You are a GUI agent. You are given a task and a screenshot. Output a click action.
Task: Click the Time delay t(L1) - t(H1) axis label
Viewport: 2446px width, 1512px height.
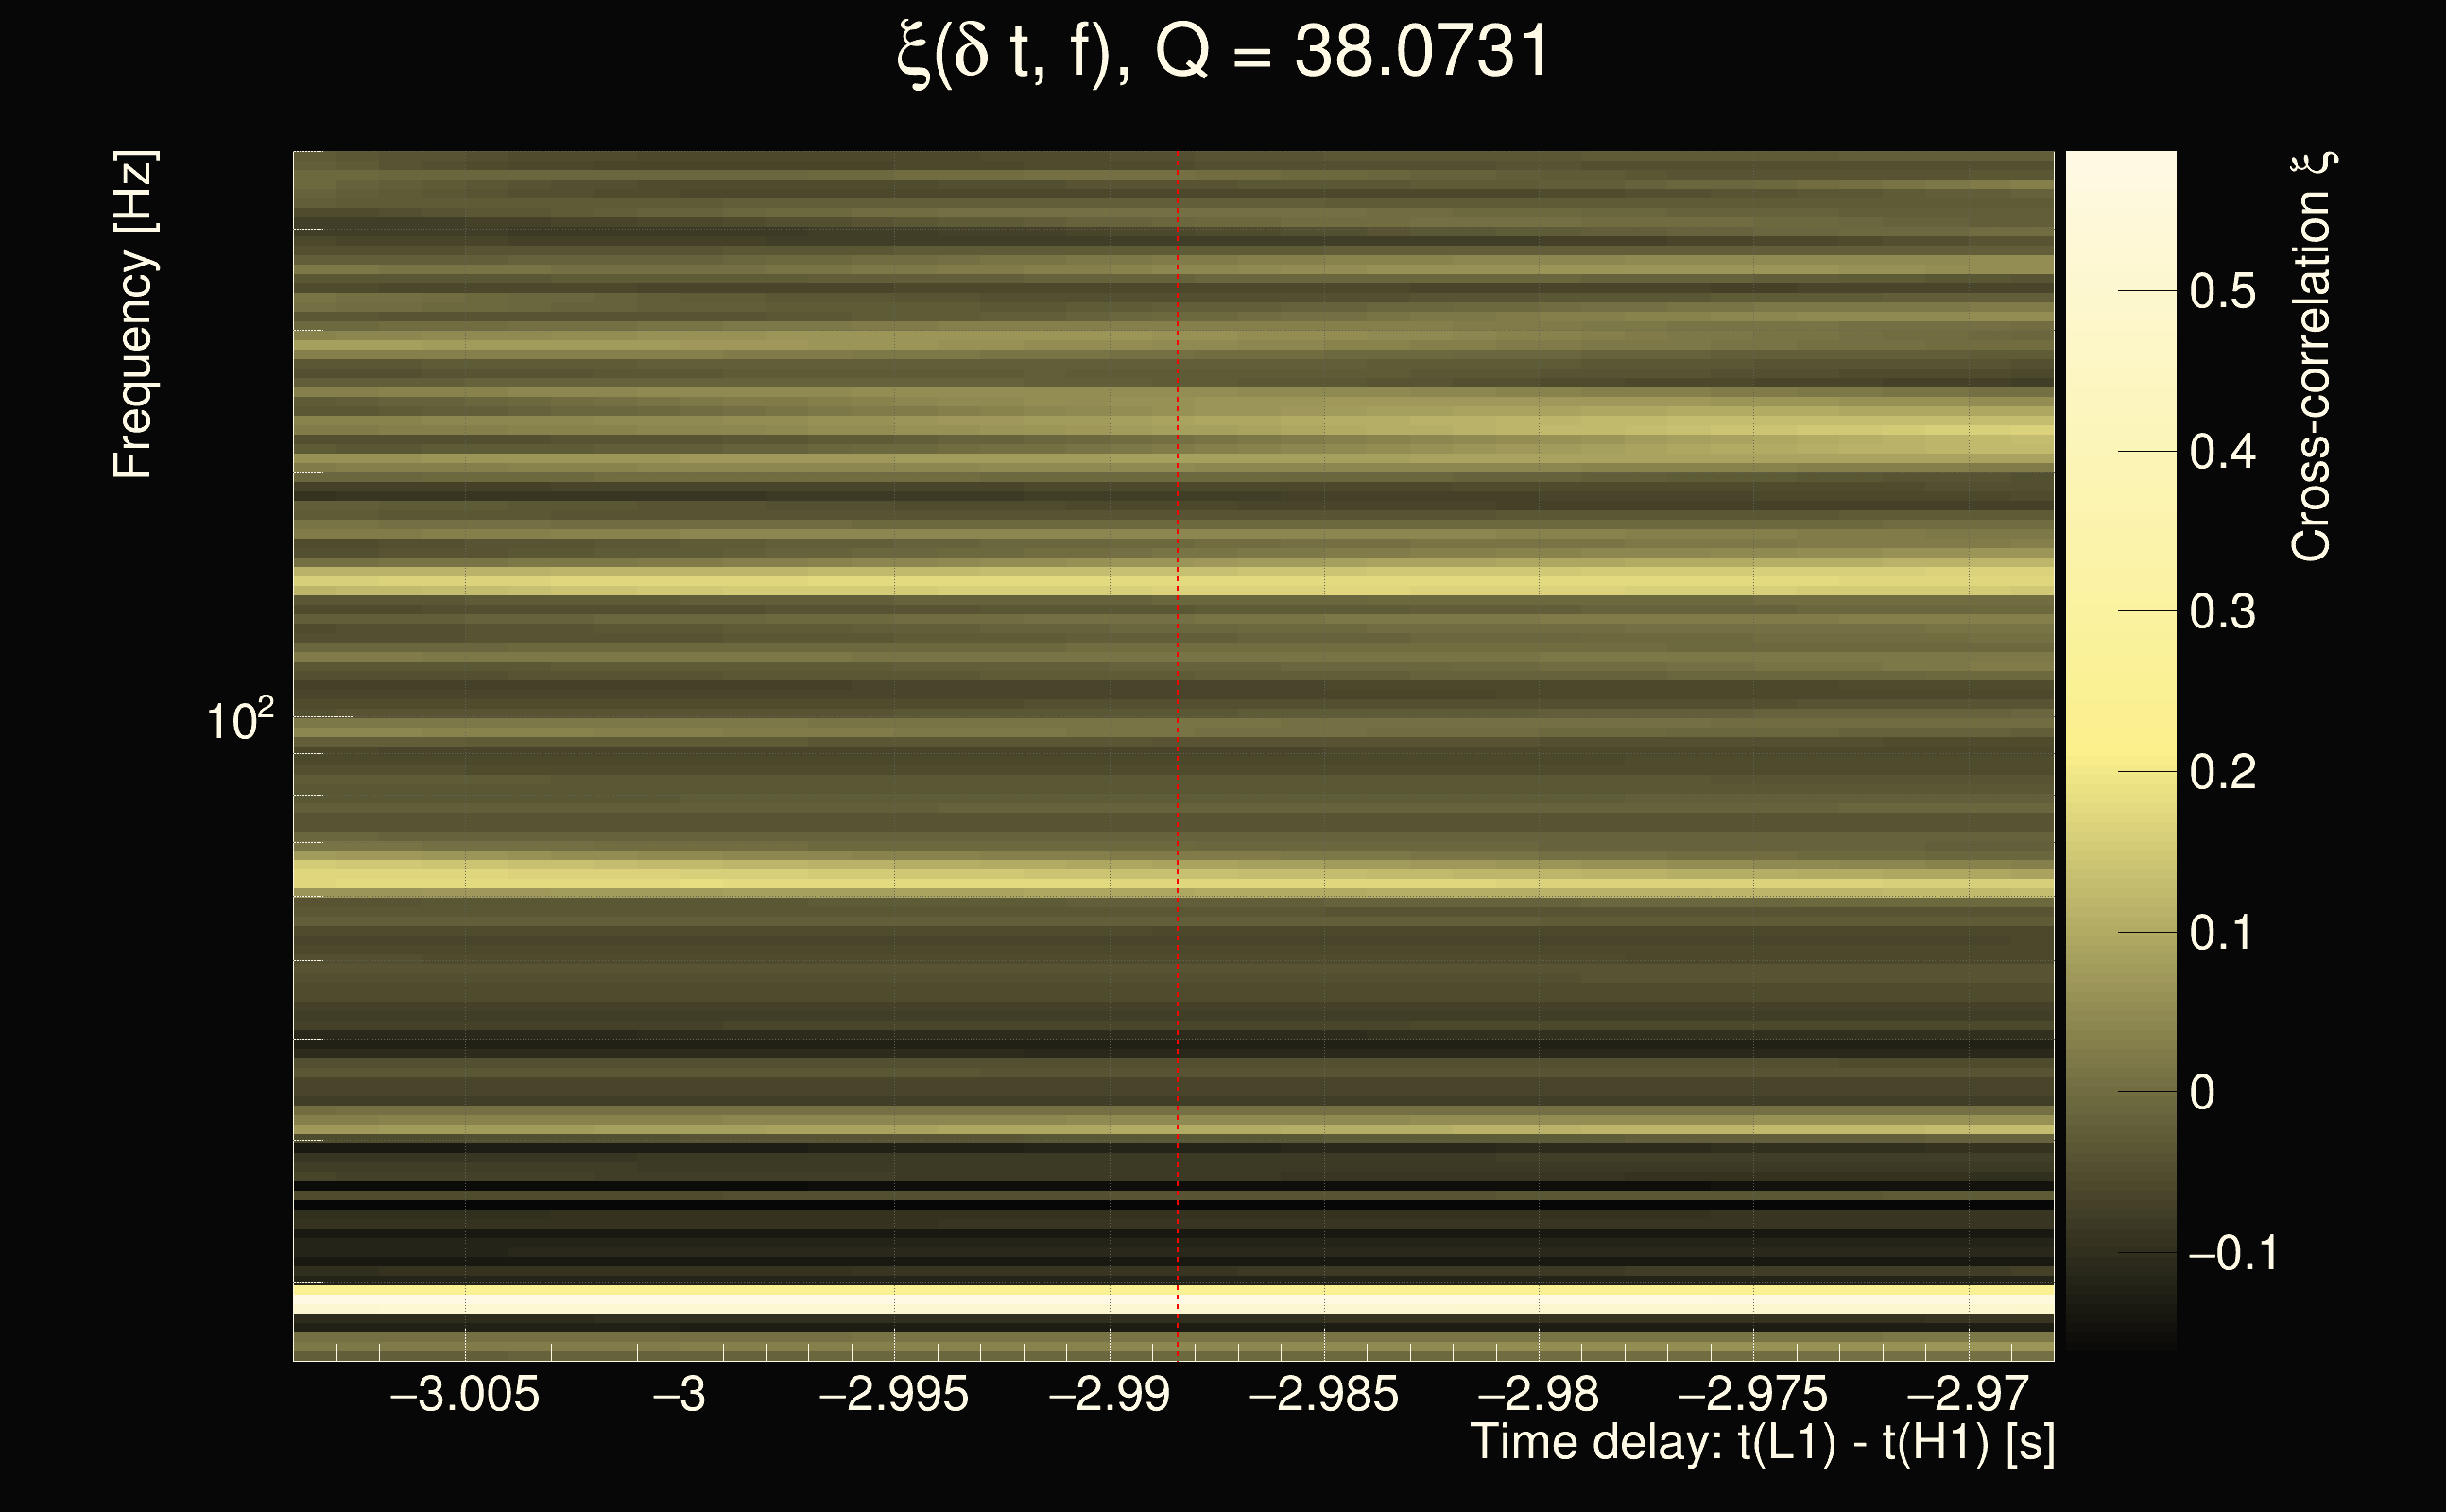click(1762, 1443)
